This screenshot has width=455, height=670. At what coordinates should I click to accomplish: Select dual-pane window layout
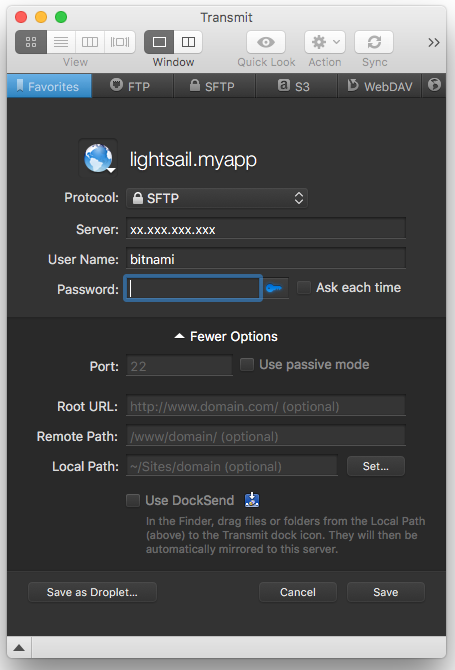[x=188, y=42]
